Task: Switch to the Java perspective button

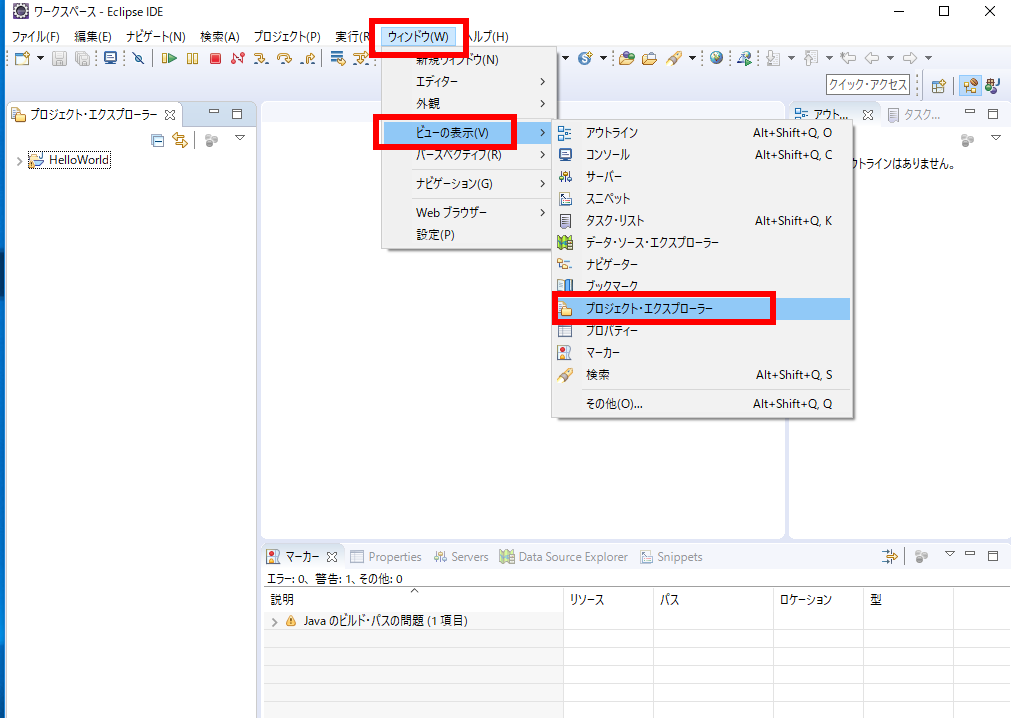Action: tap(993, 86)
